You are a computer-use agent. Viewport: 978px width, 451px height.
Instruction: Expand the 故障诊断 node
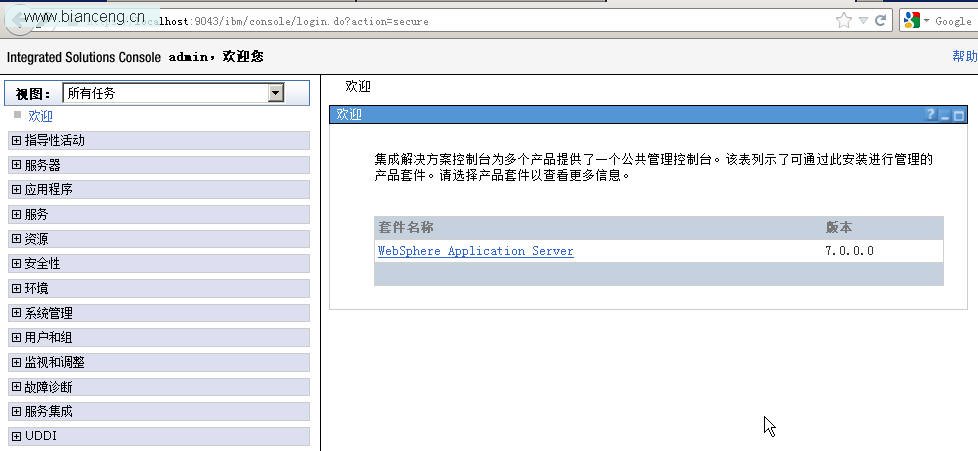click(x=16, y=387)
